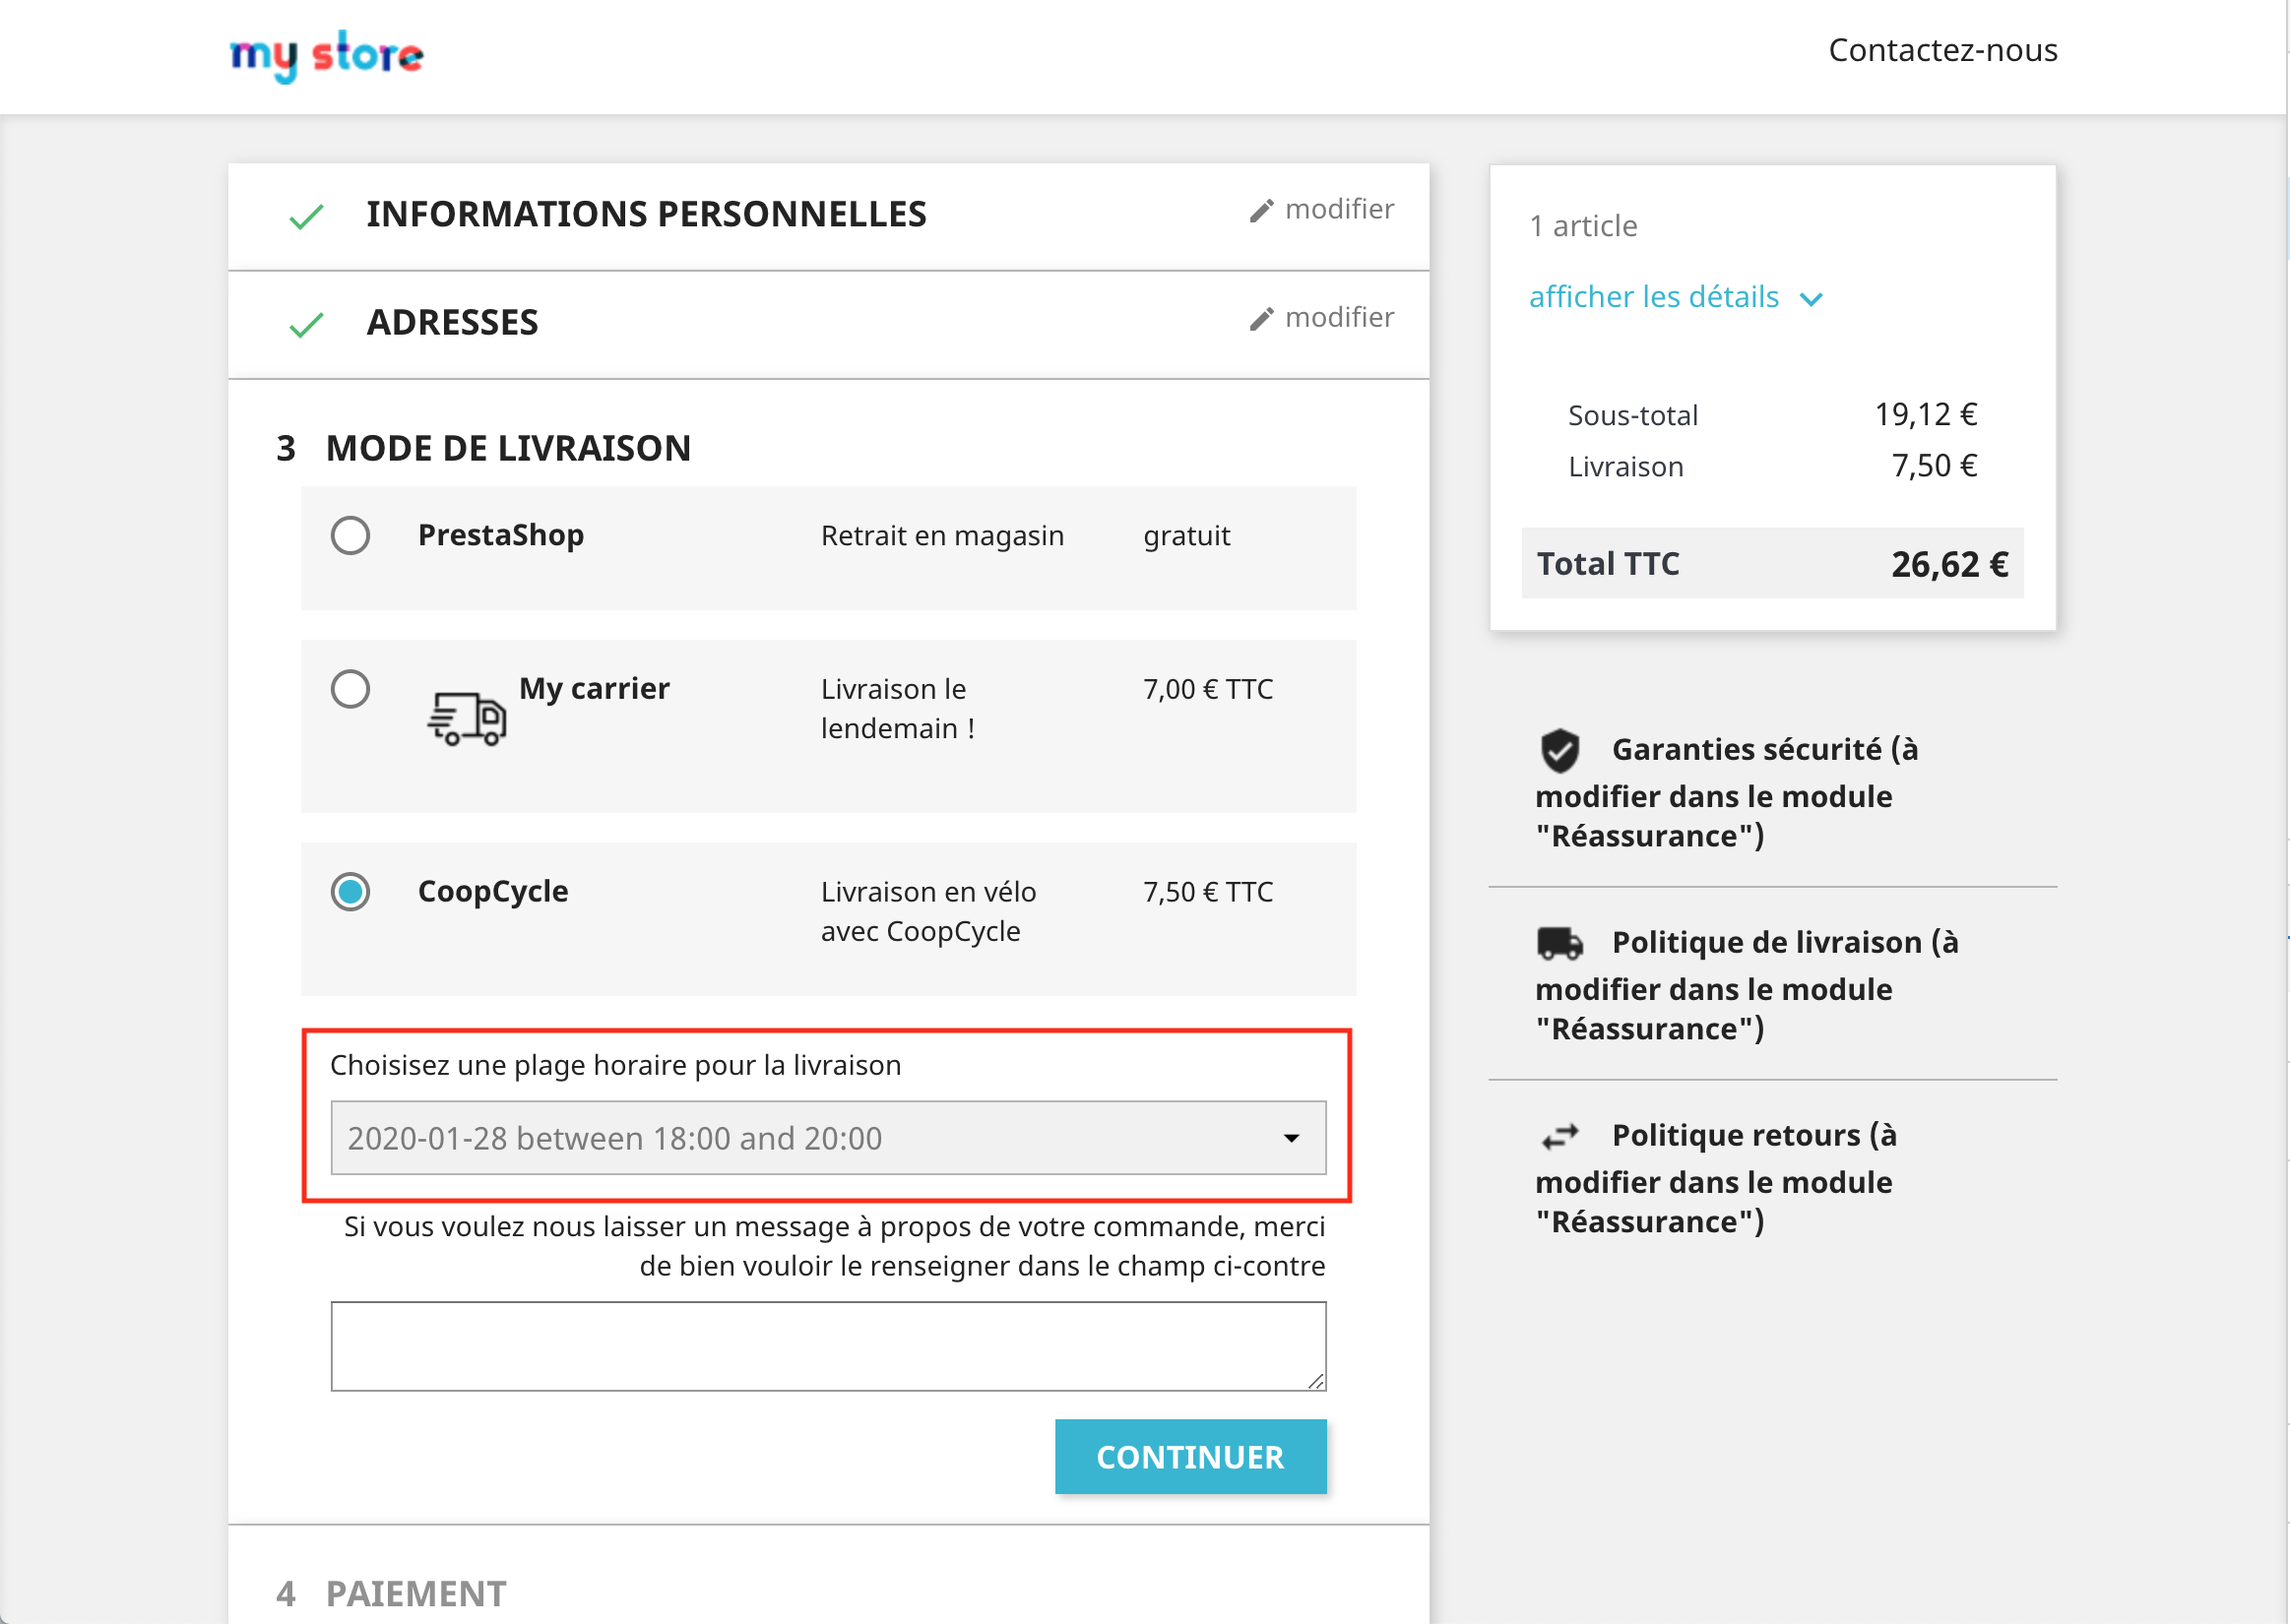Select the PrestaShop store pickup option

click(350, 535)
